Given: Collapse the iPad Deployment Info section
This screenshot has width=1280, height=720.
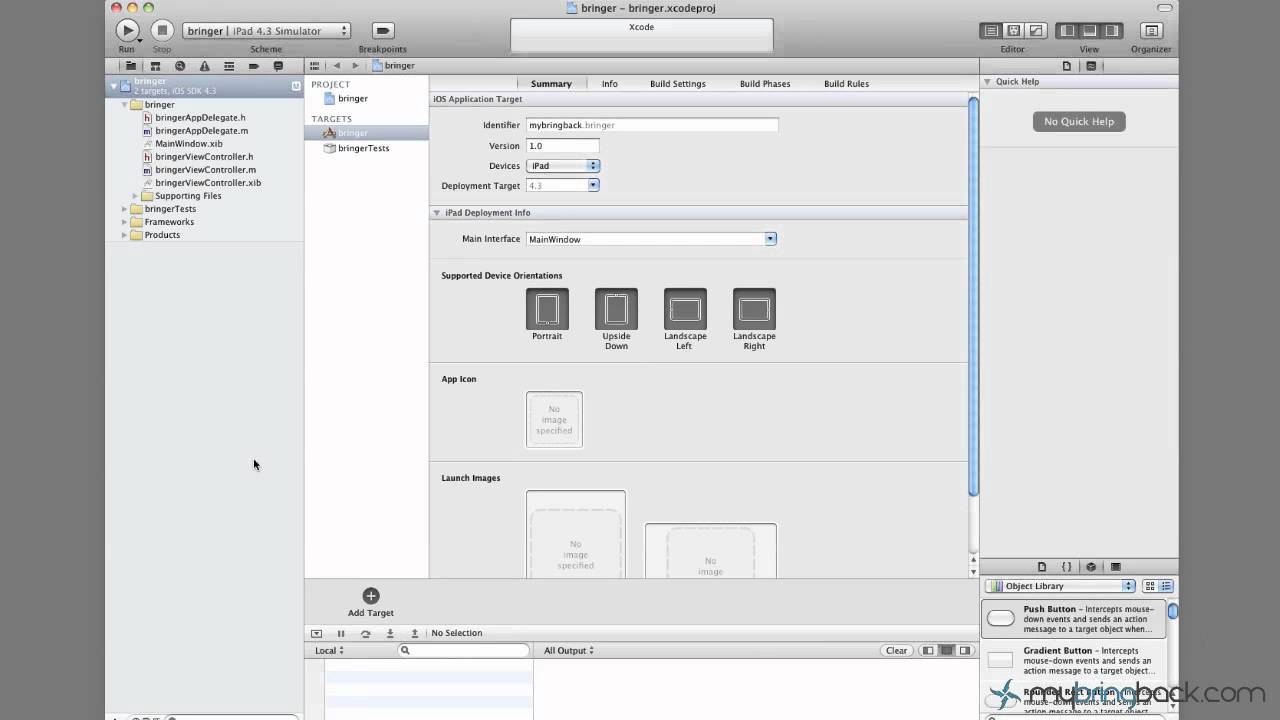Looking at the screenshot, I should point(437,213).
